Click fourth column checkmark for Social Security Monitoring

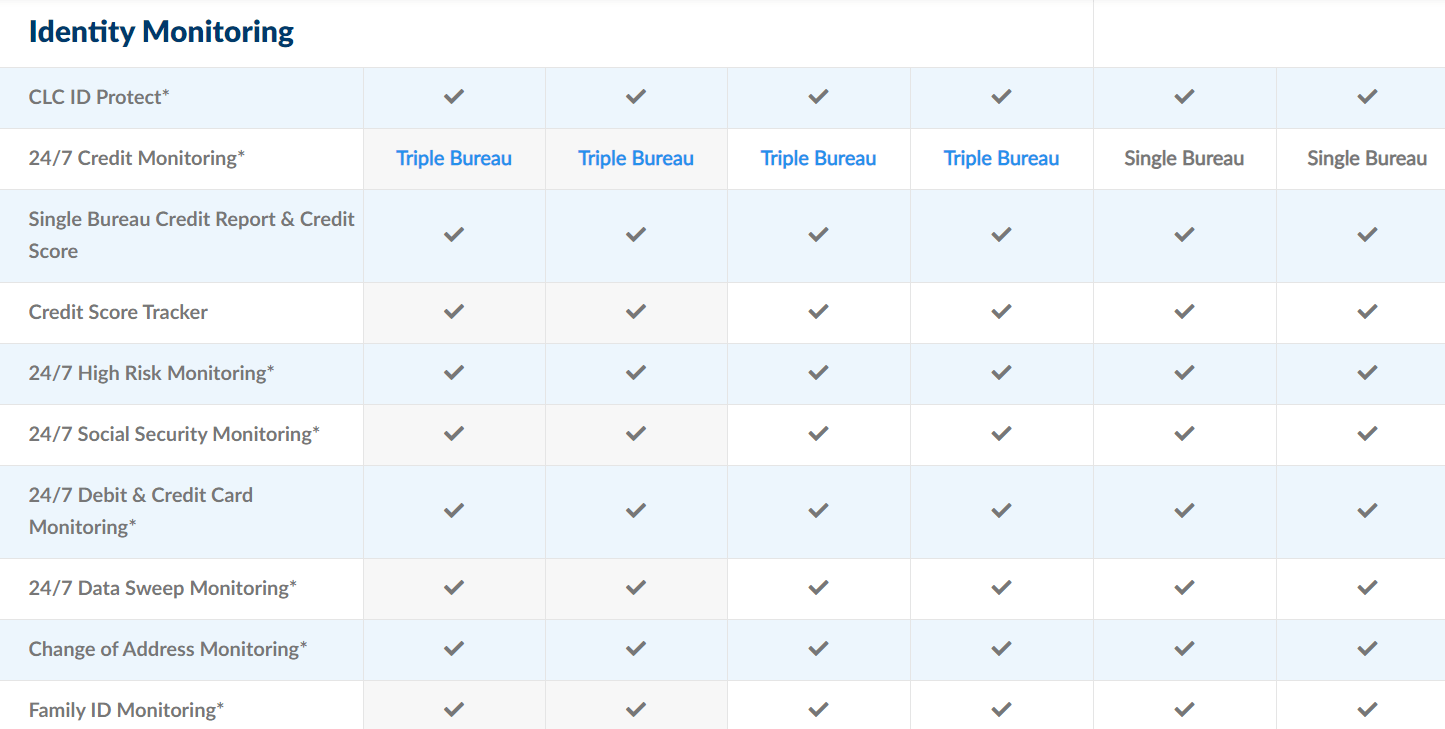(1001, 434)
